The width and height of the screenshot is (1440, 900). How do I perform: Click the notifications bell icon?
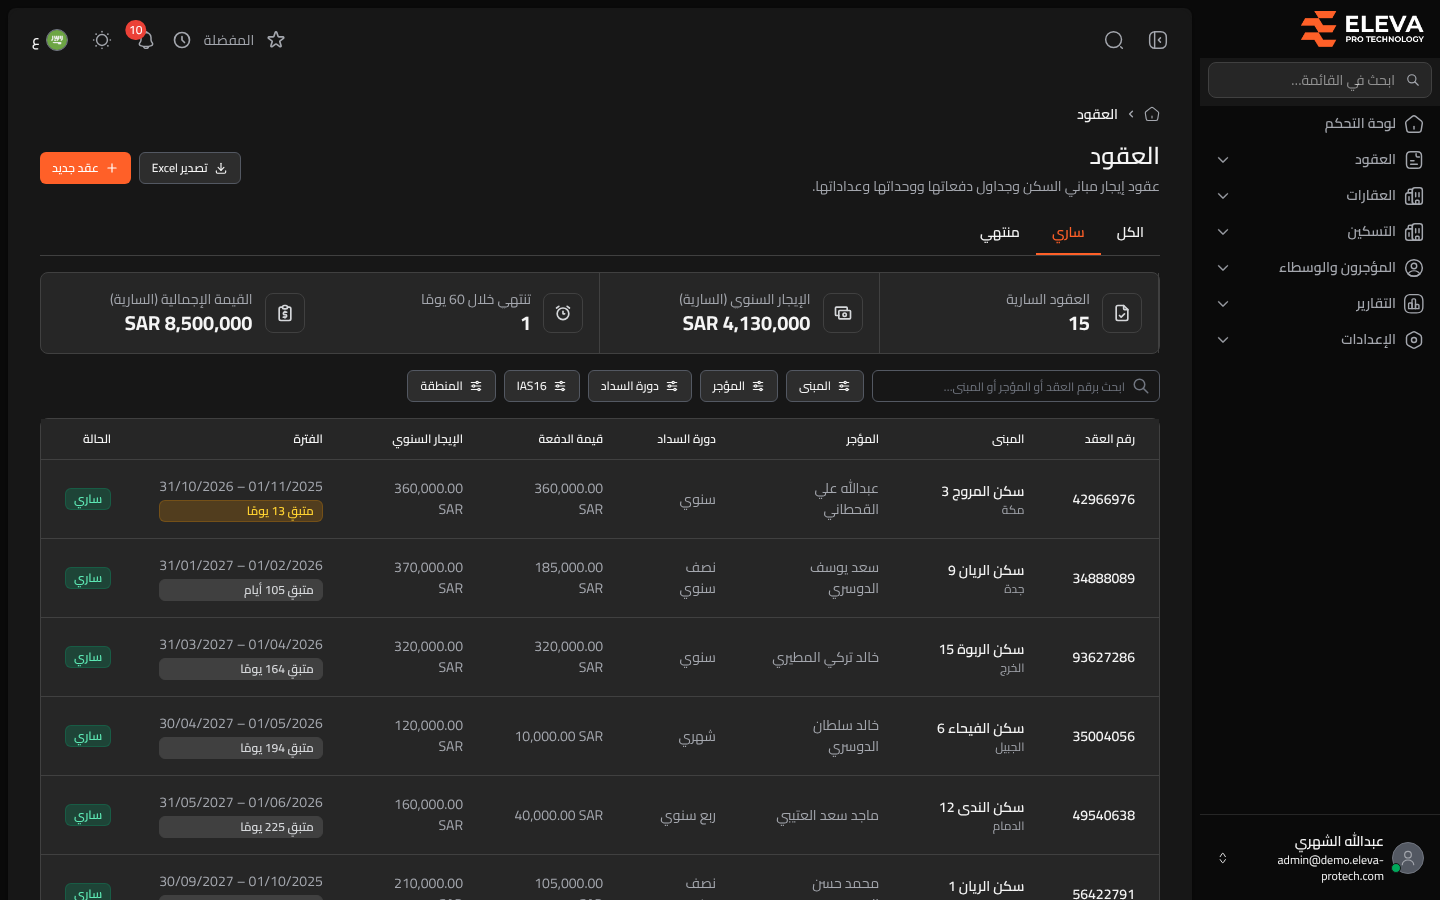(146, 41)
